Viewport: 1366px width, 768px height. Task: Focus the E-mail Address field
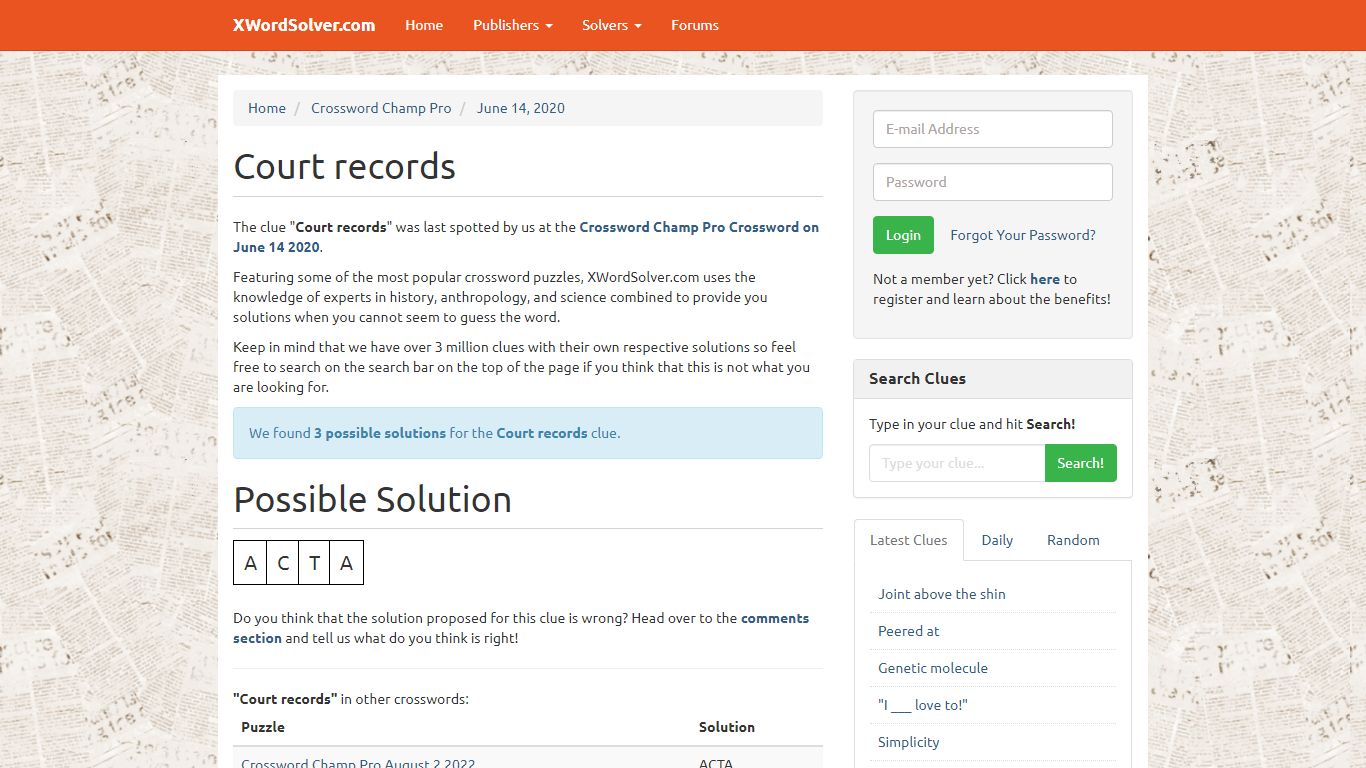pos(993,129)
